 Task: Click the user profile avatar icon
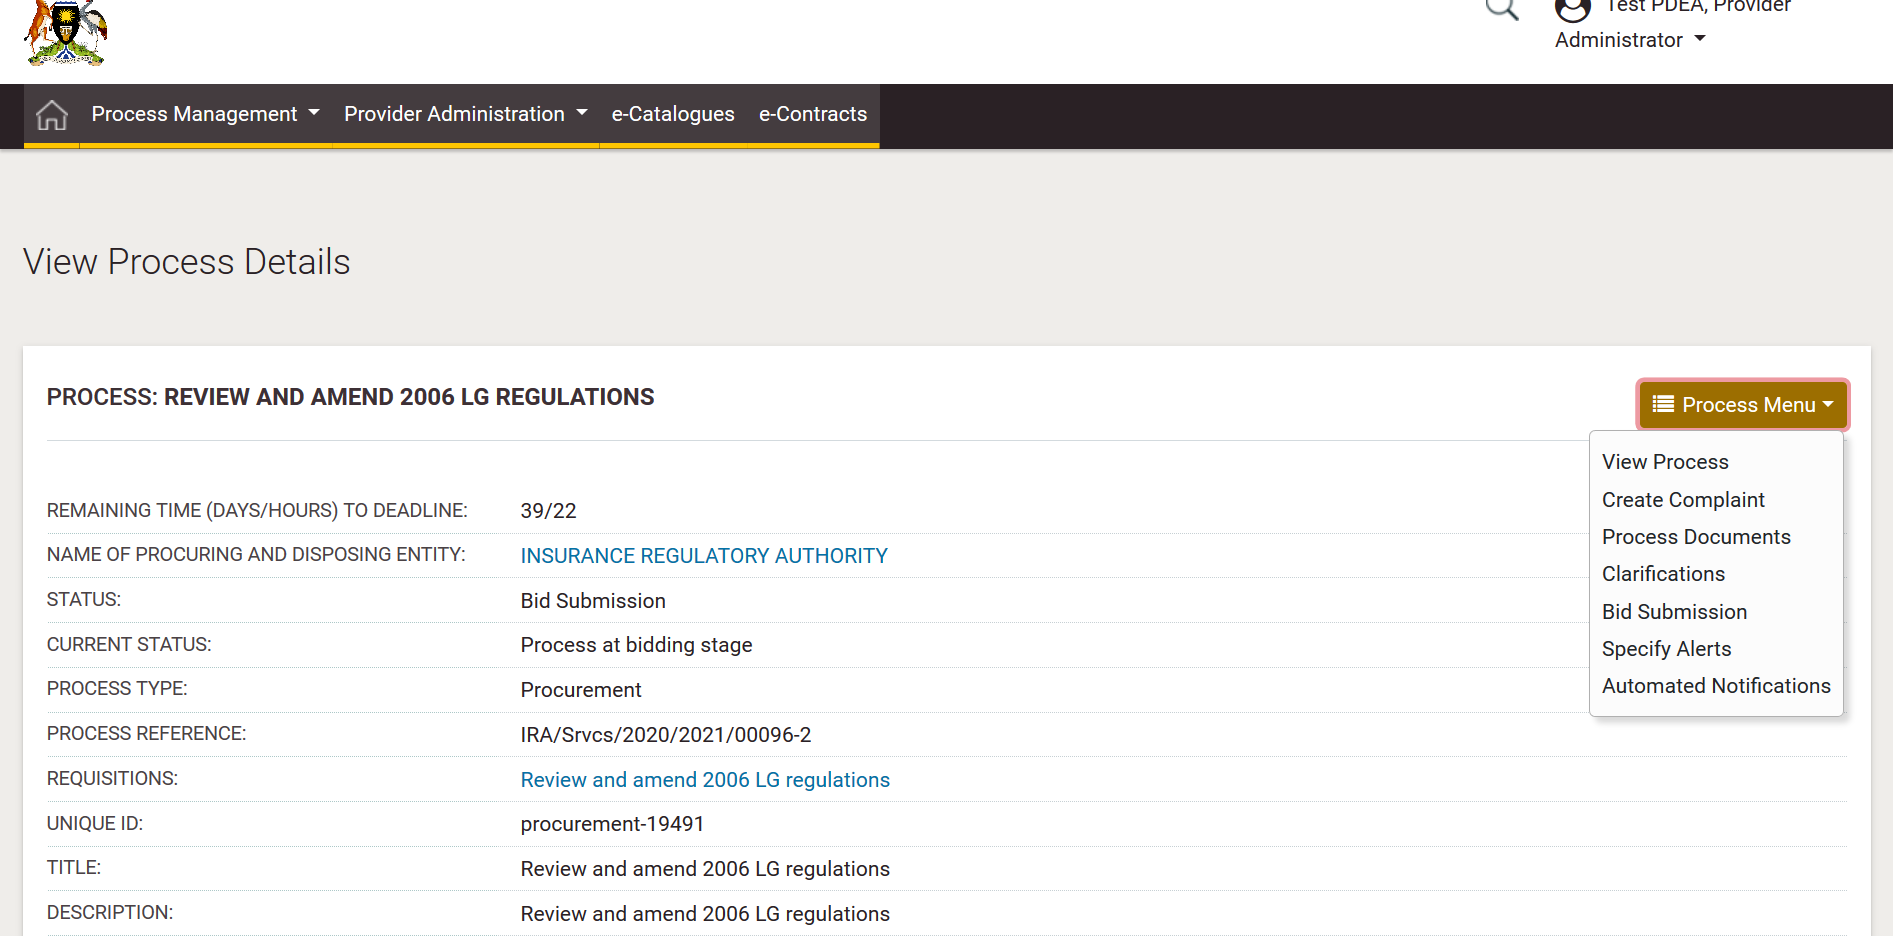1572,10
